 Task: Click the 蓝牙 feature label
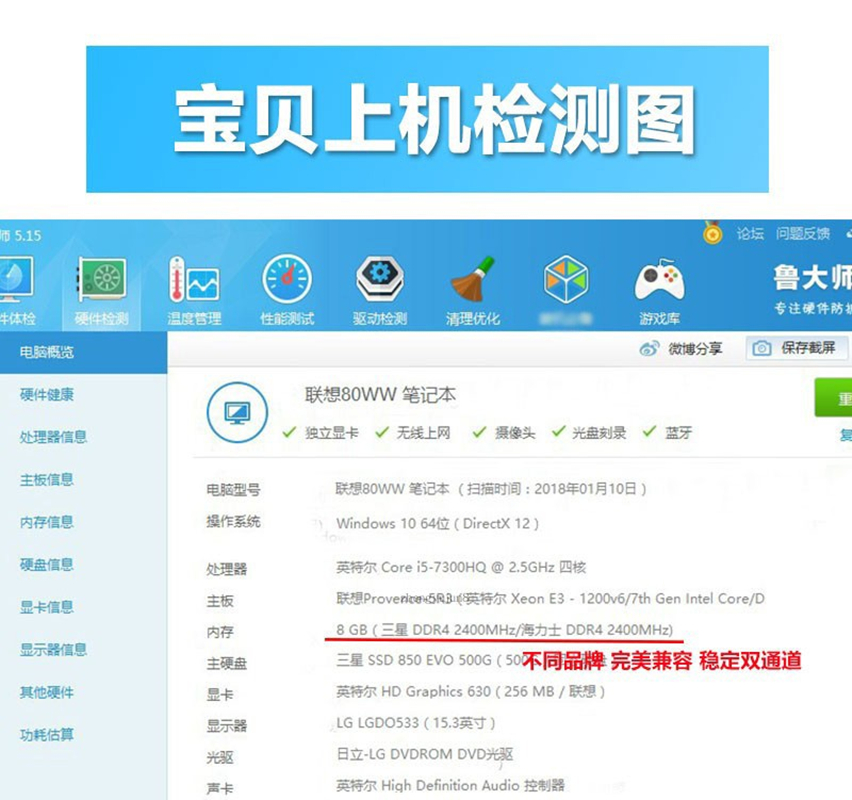pyautogui.click(x=679, y=433)
